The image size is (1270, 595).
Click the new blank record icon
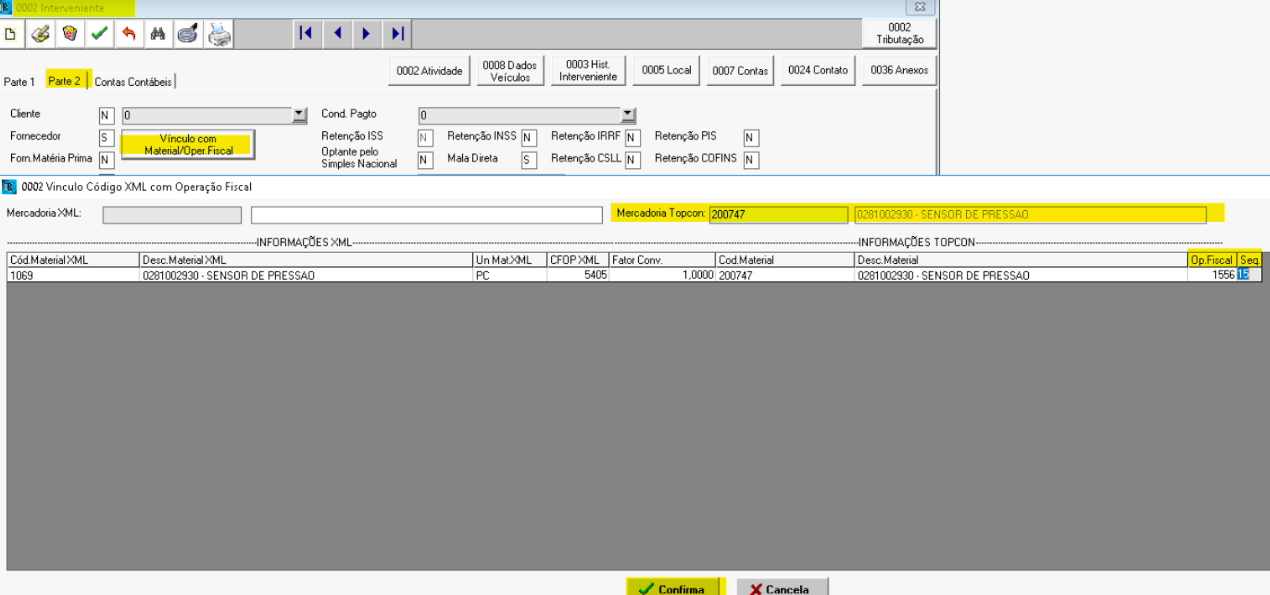click(x=13, y=34)
